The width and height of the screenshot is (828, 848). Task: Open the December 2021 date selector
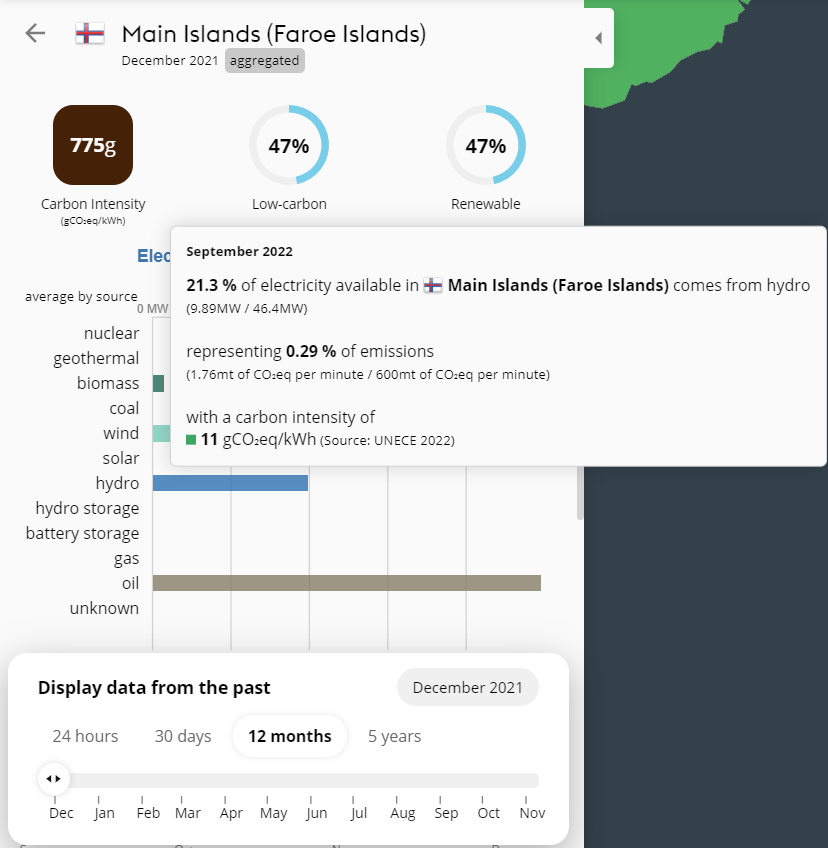(467, 687)
